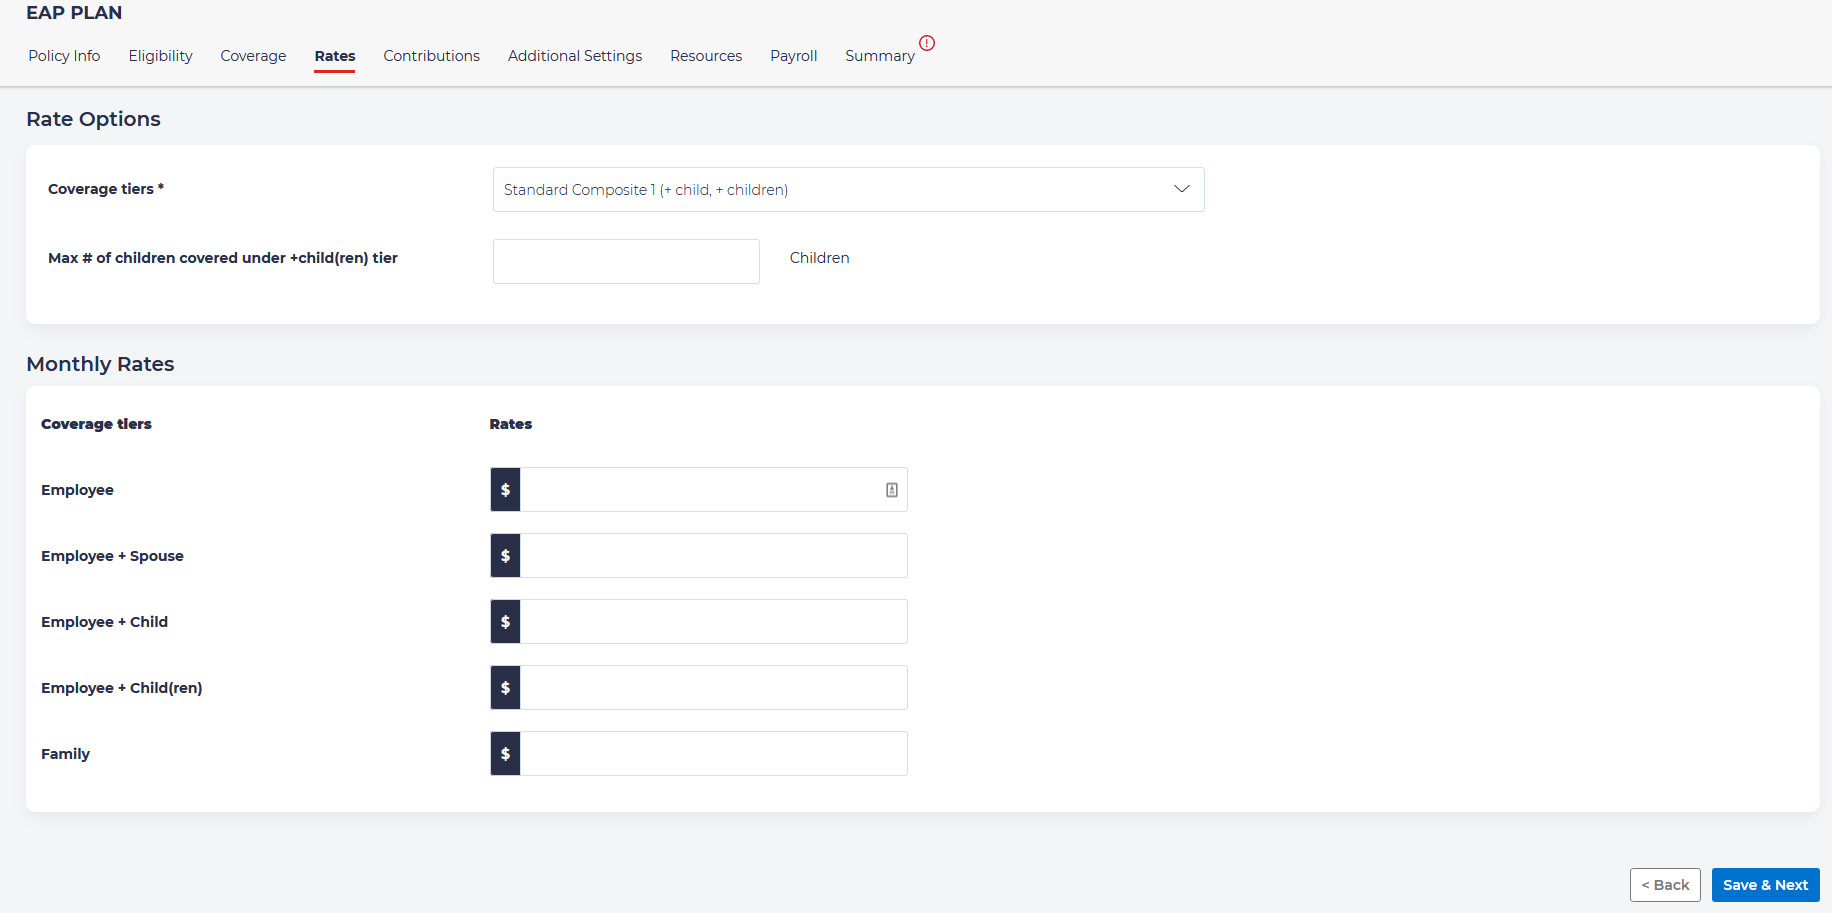Image resolution: width=1832 pixels, height=913 pixels.
Task: Click the Save & Next button
Action: [1765, 885]
